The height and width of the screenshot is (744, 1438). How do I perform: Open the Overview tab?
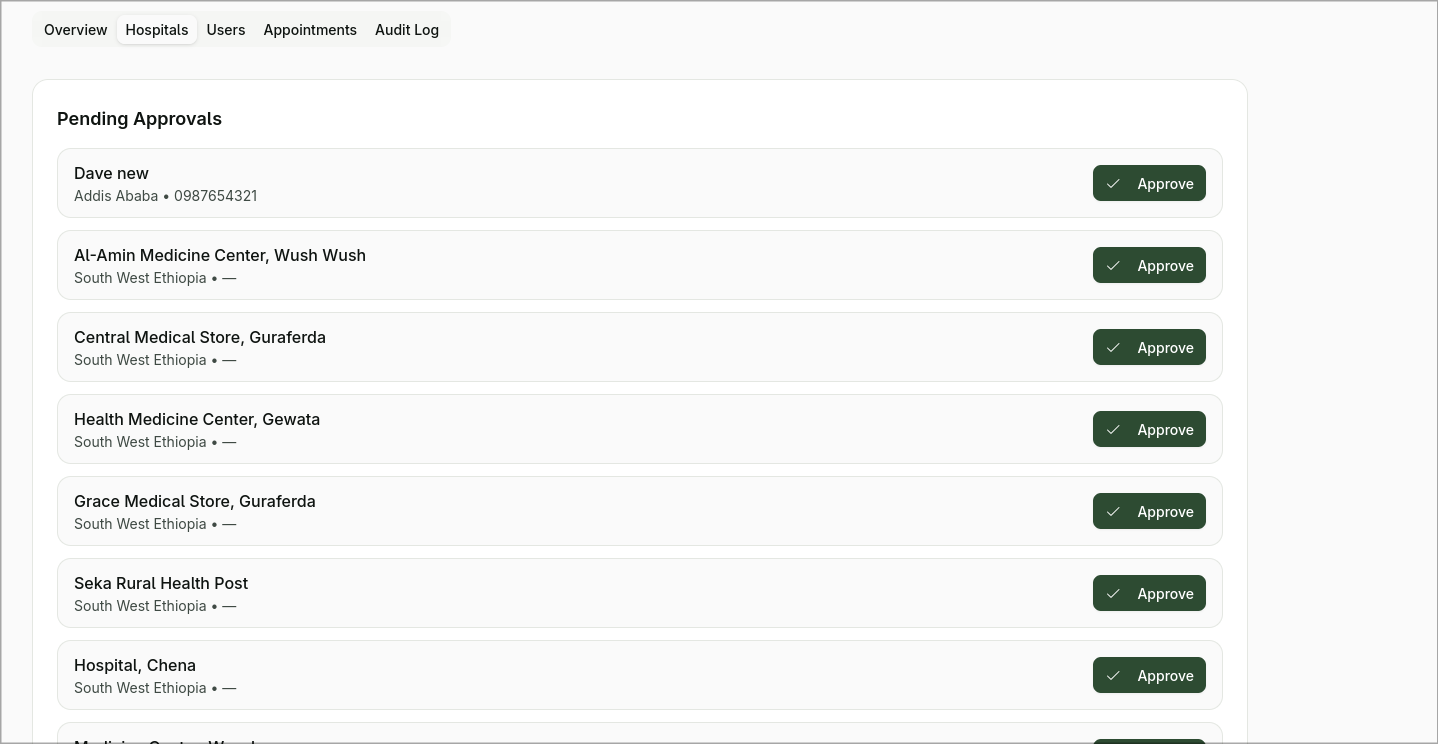(75, 30)
